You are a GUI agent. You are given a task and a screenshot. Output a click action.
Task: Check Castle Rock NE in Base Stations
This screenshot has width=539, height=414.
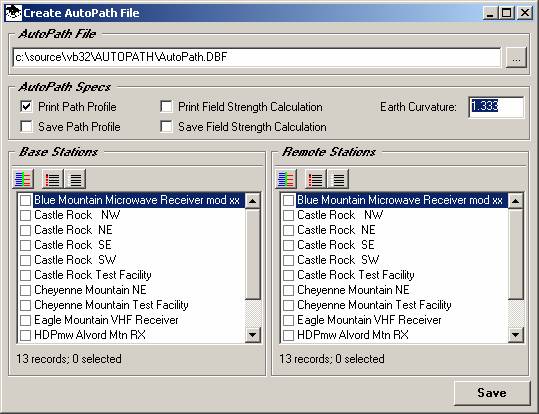[x=25, y=230]
